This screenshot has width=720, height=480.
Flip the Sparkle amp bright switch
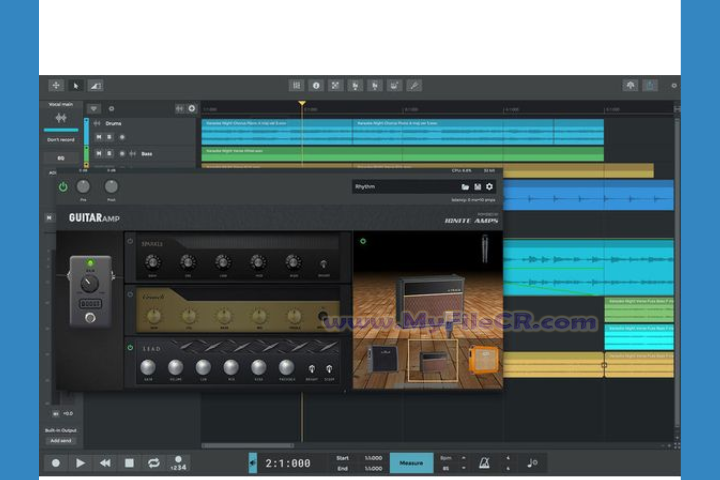click(324, 264)
